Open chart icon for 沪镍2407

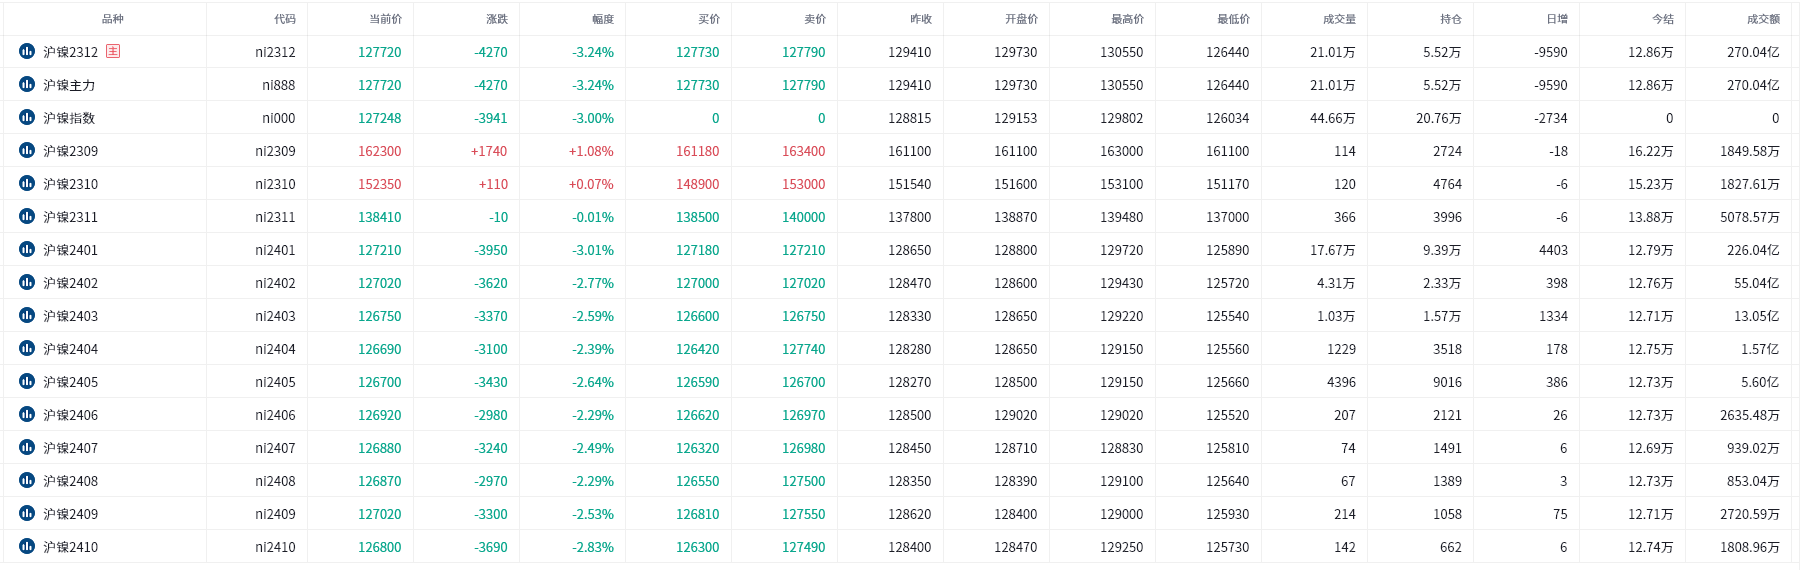[27, 447]
